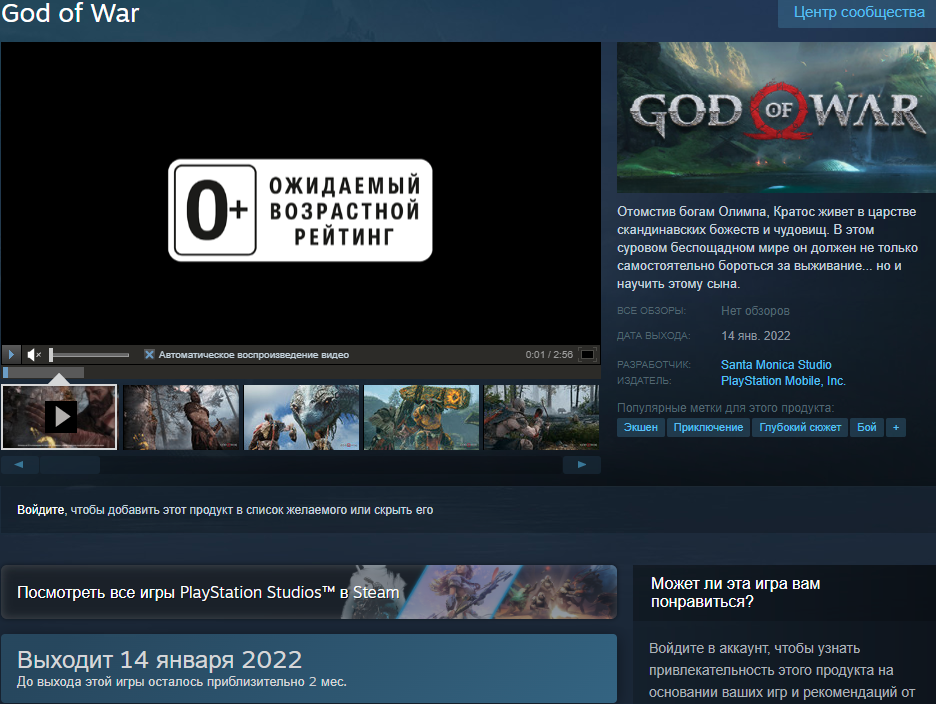Select the trailer thumbnail with play icon
Screen dimensions: 936x704
(60, 417)
